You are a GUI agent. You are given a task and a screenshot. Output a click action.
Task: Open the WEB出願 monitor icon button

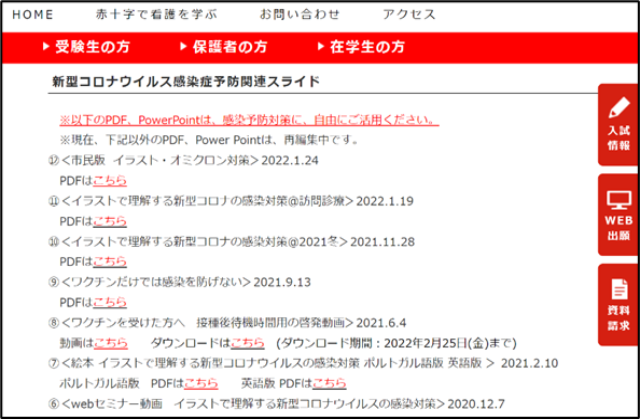click(618, 214)
